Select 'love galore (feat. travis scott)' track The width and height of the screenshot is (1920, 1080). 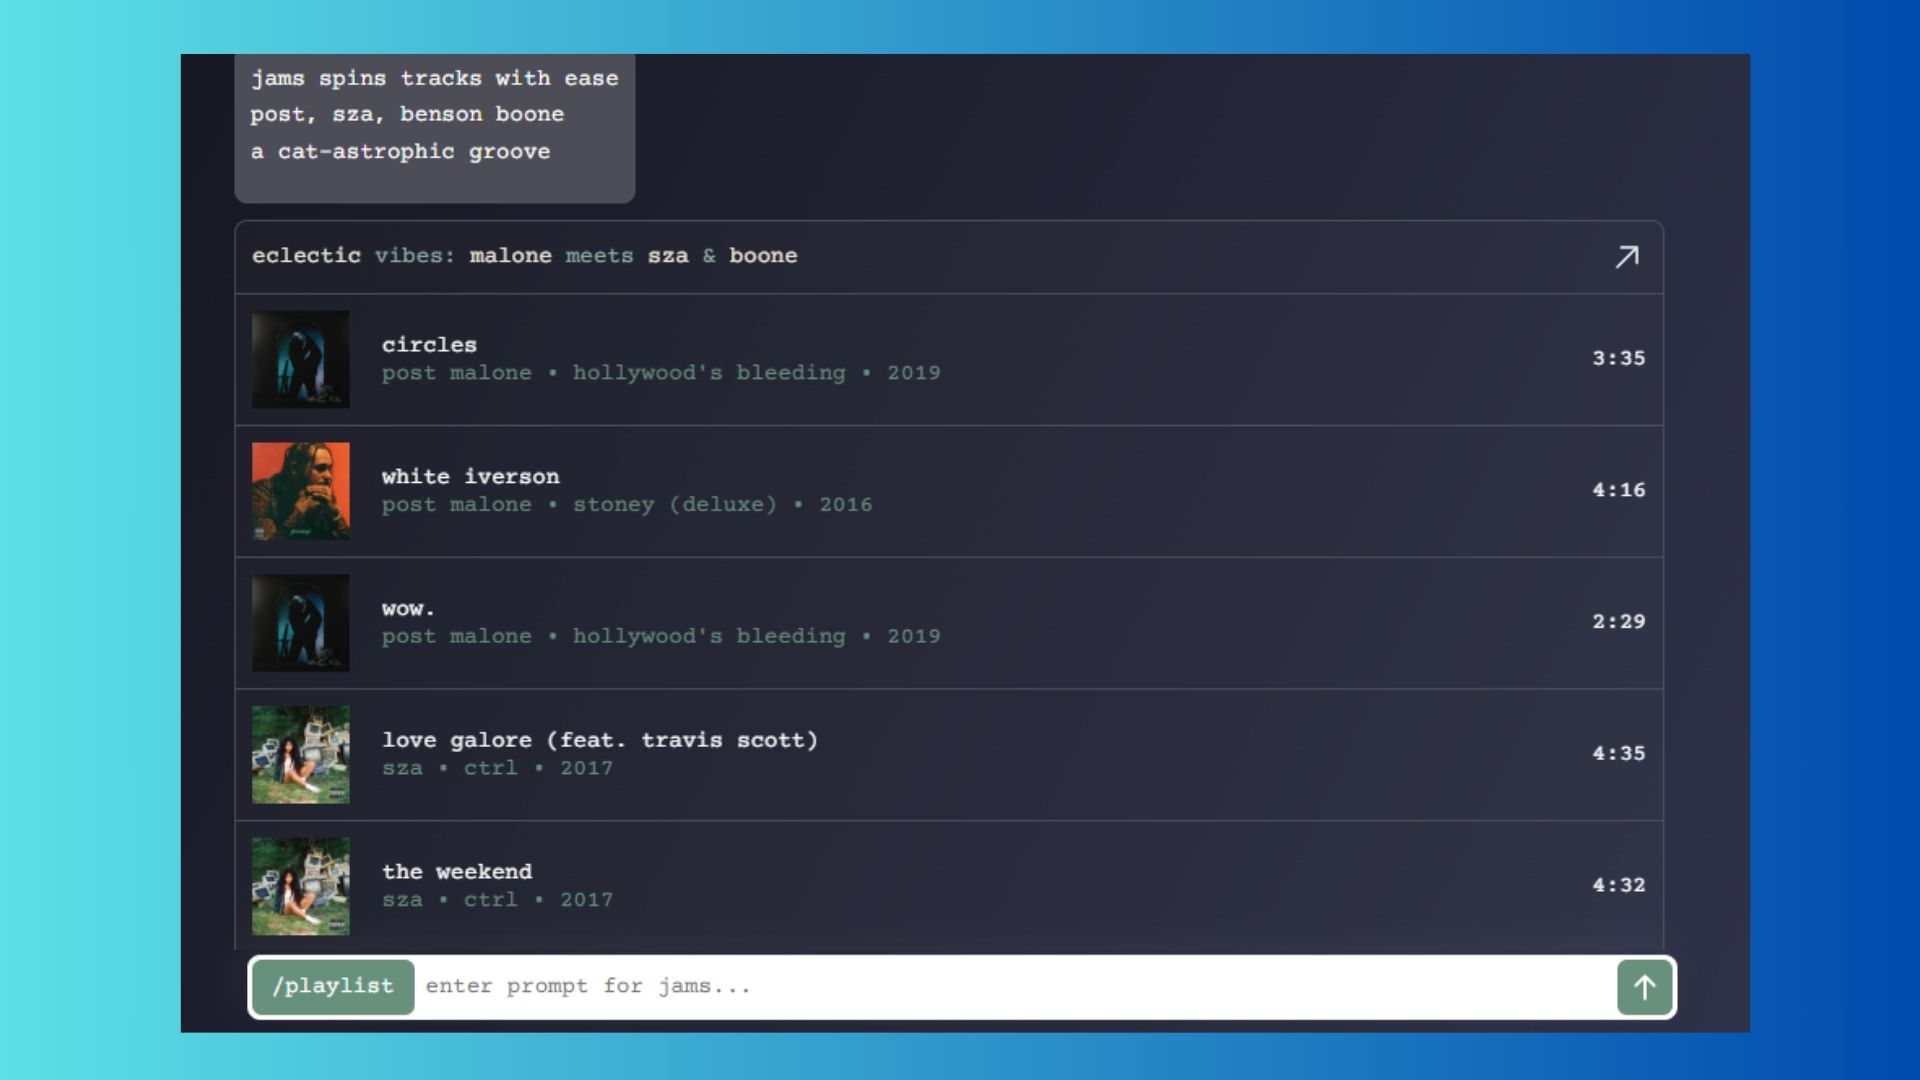[599, 741]
